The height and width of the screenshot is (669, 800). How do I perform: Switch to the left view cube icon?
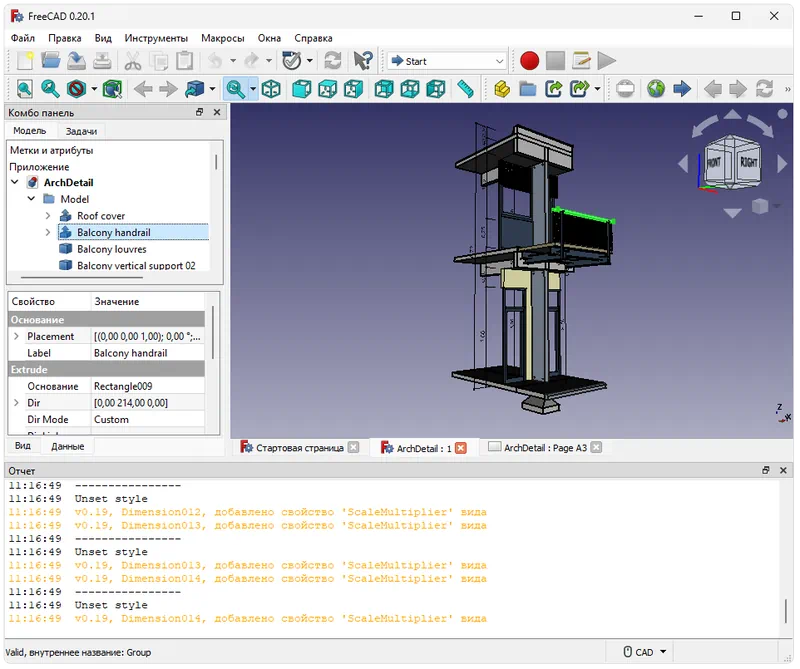tap(436, 89)
